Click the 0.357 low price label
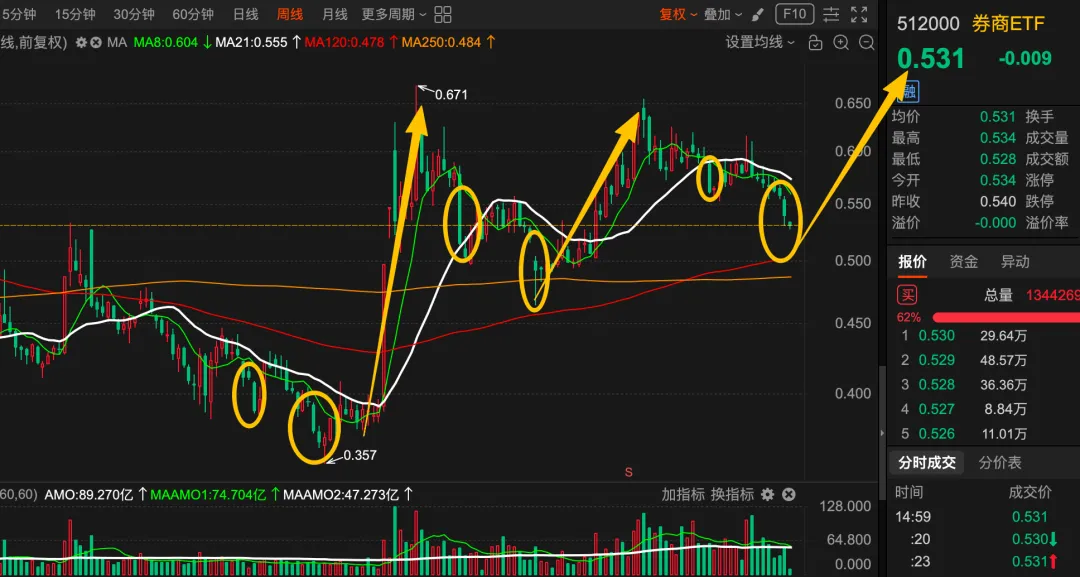Viewport: 1080px width, 577px height. [360, 455]
